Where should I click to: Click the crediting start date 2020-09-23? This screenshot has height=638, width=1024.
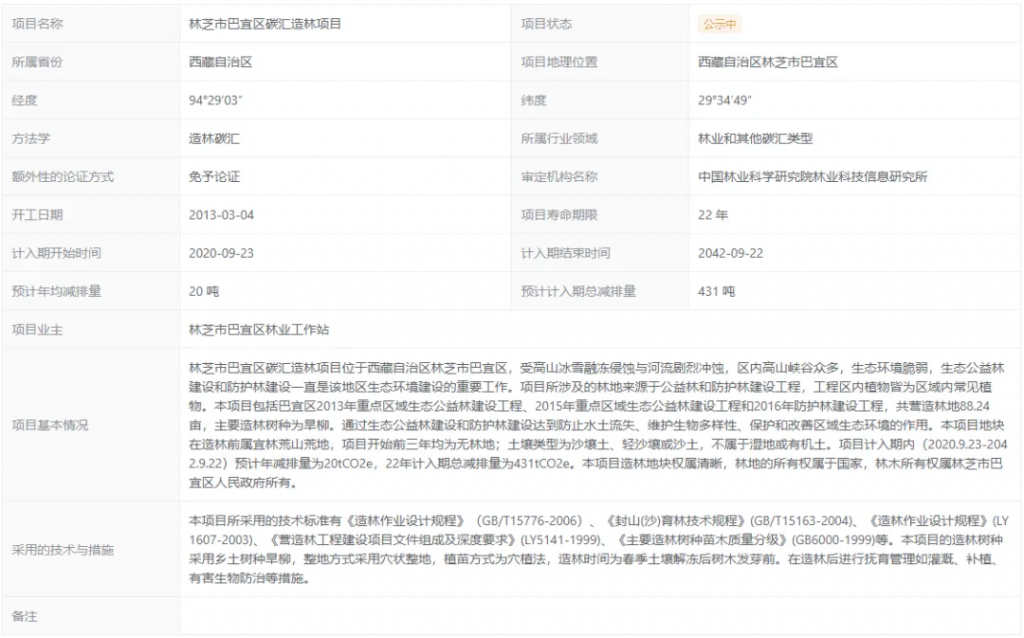(x=222, y=253)
